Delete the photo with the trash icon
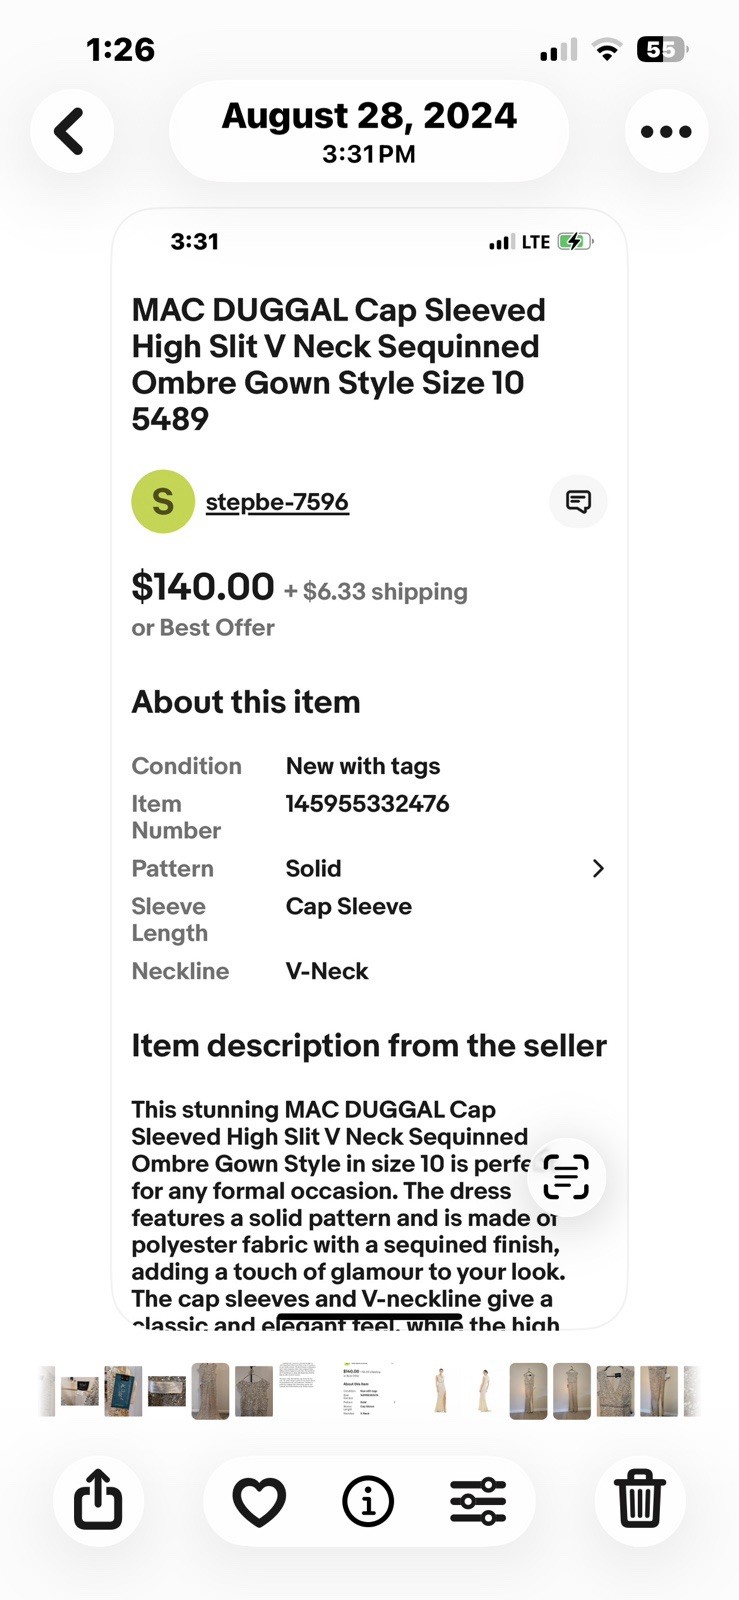The height and width of the screenshot is (1600, 739). 640,1500
